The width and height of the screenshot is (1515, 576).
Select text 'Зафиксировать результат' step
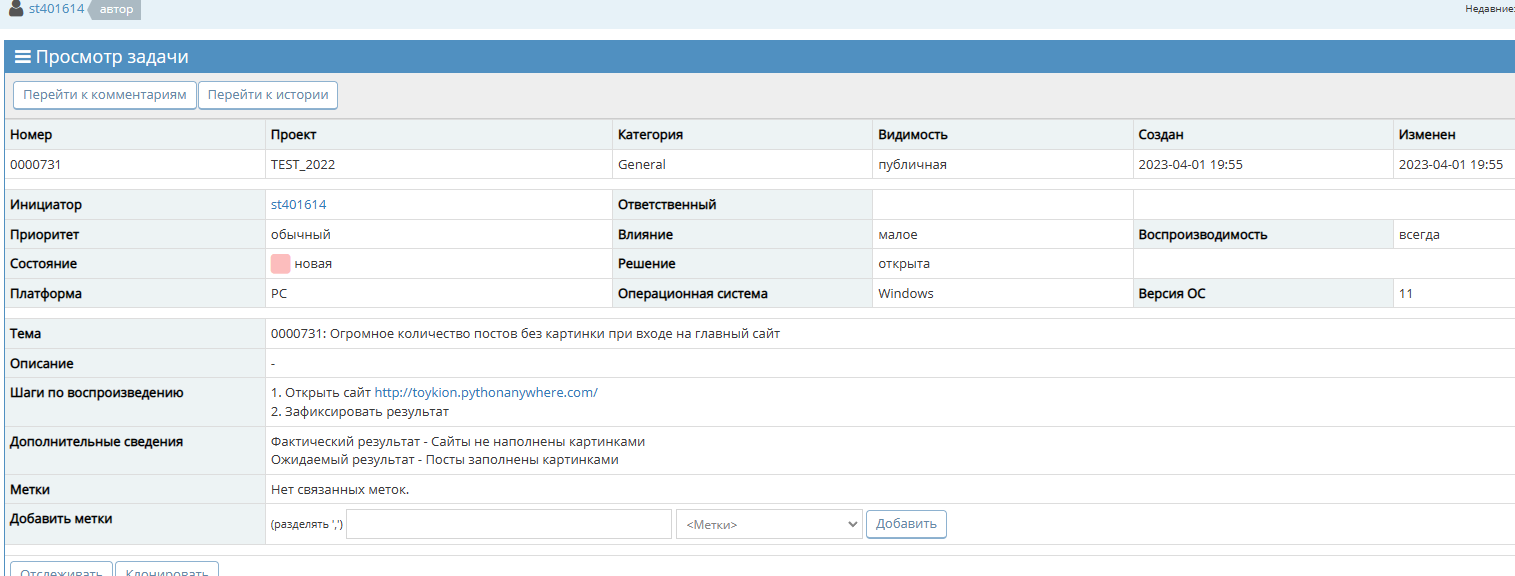[x=367, y=411]
